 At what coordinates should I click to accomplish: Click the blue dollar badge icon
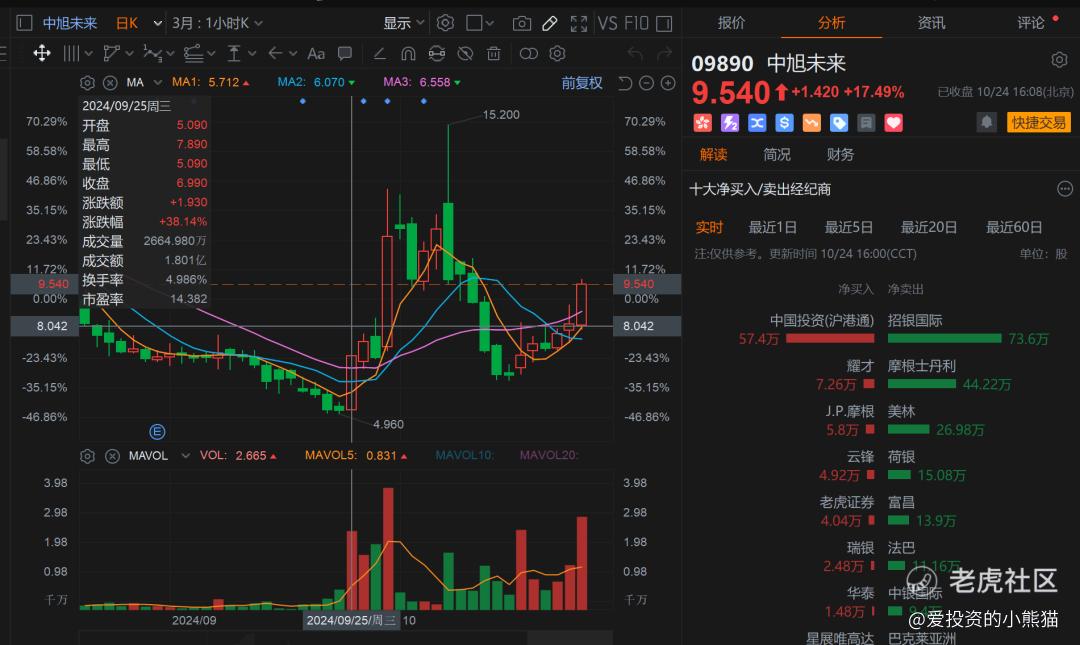(784, 123)
